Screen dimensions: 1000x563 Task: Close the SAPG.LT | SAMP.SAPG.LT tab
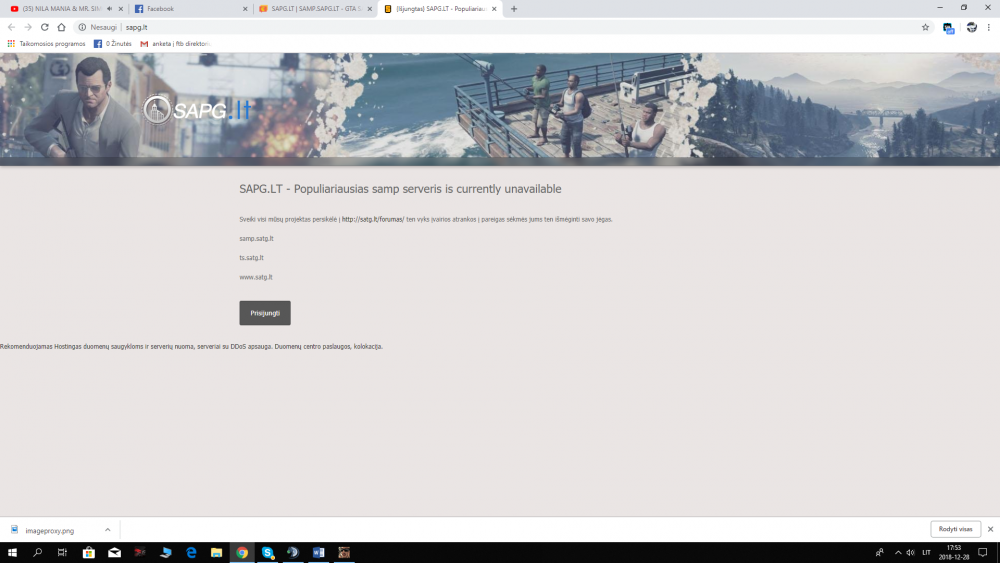[x=369, y=9]
